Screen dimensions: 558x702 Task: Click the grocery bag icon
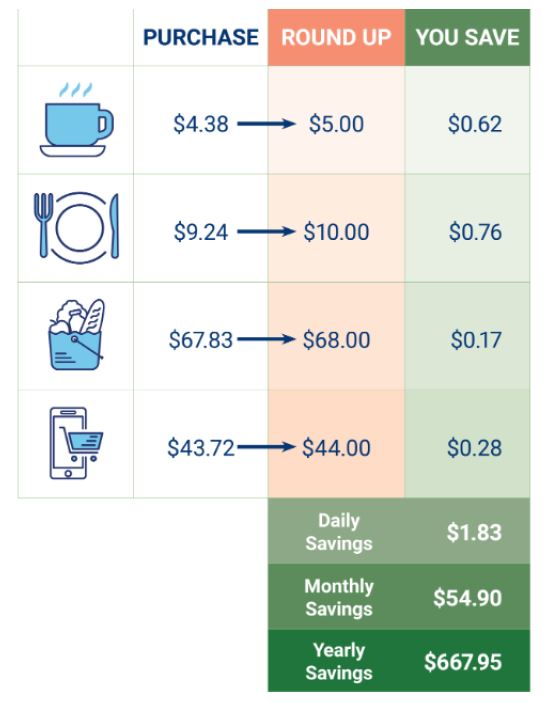click(x=77, y=335)
